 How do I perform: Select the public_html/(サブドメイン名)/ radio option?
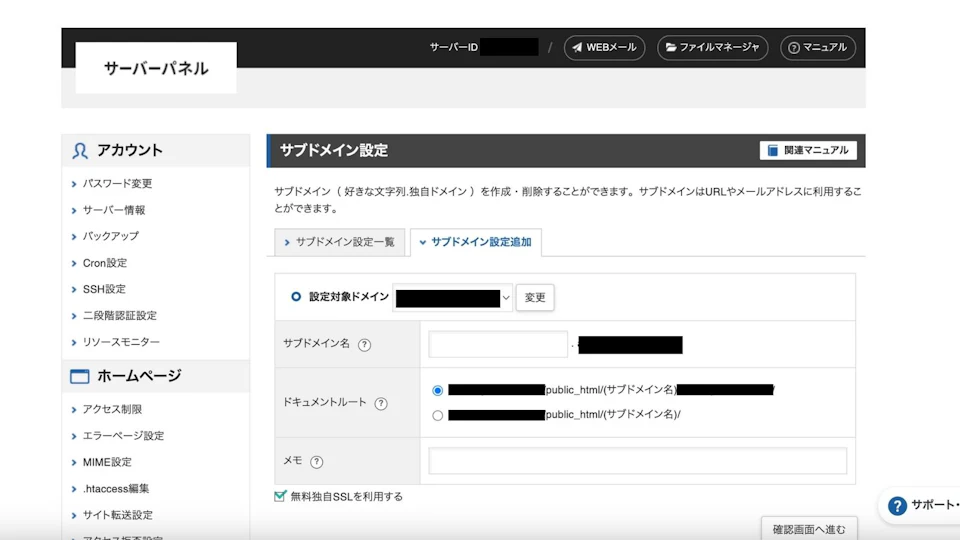[437, 416]
